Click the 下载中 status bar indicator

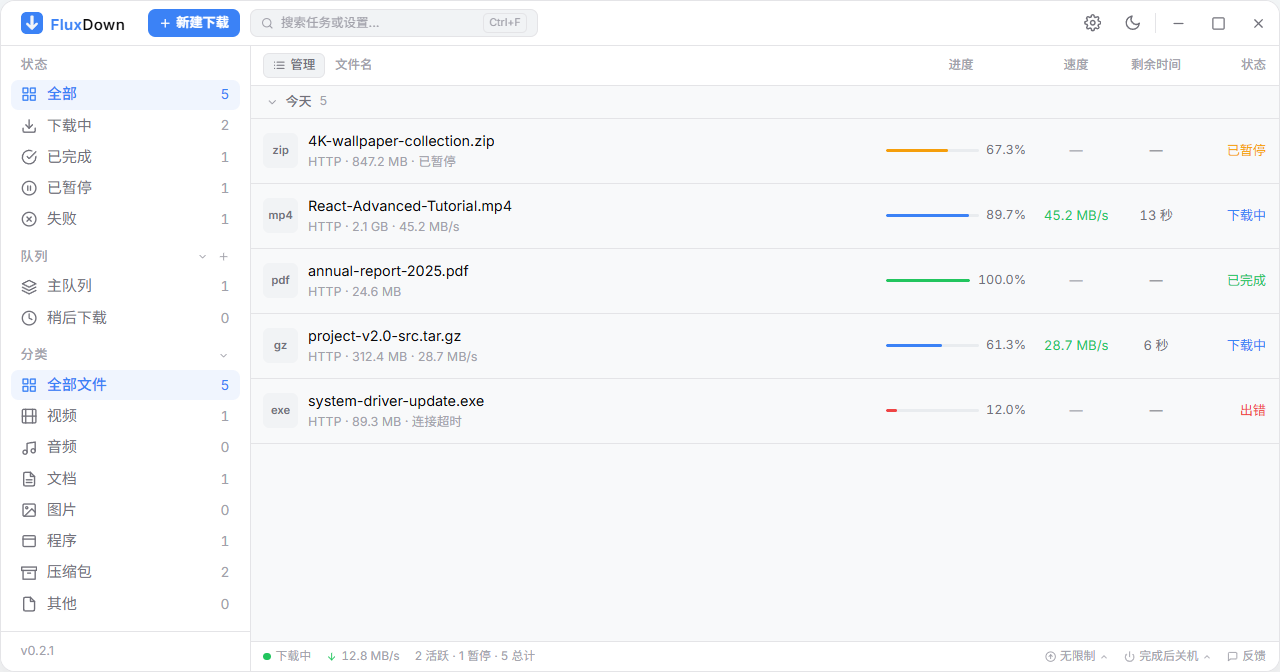pyautogui.click(x=287, y=656)
